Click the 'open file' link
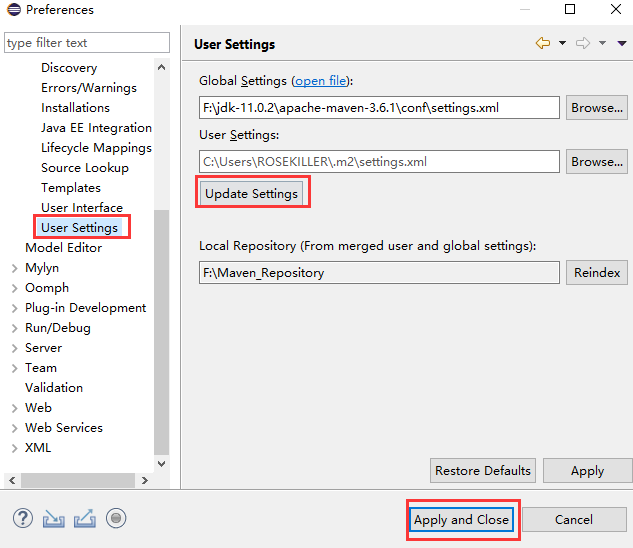 coord(321,81)
